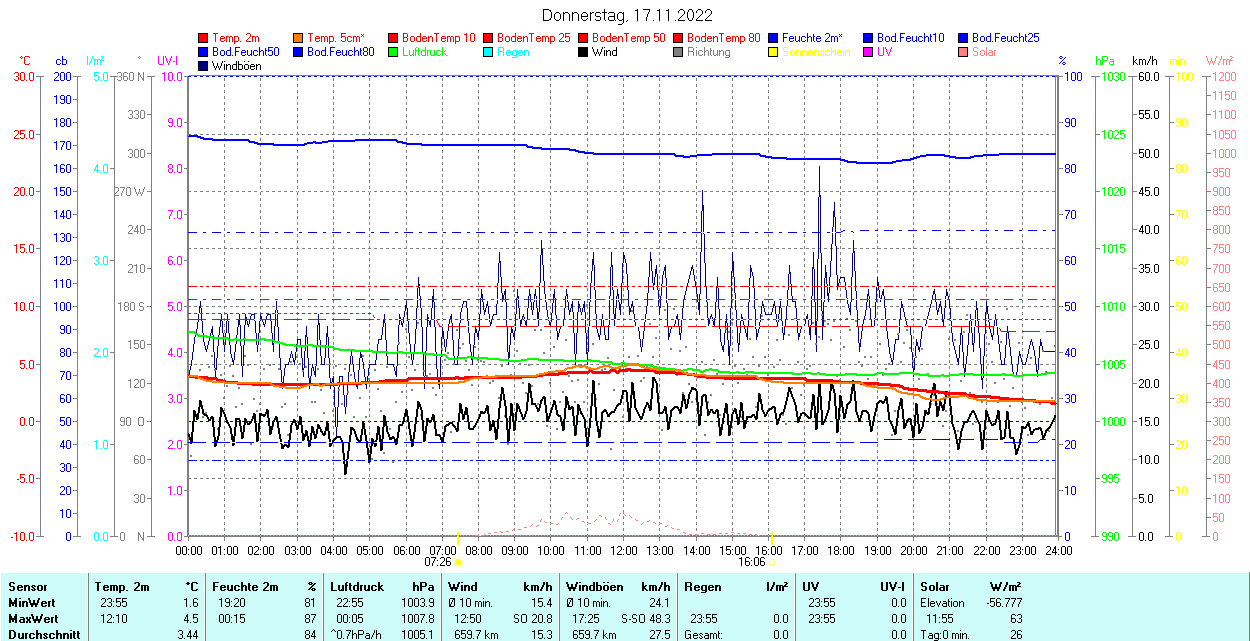Click the magenta UV legend swatch
This screenshot has height=641, width=1250.
pyautogui.click(x=869, y=52)
